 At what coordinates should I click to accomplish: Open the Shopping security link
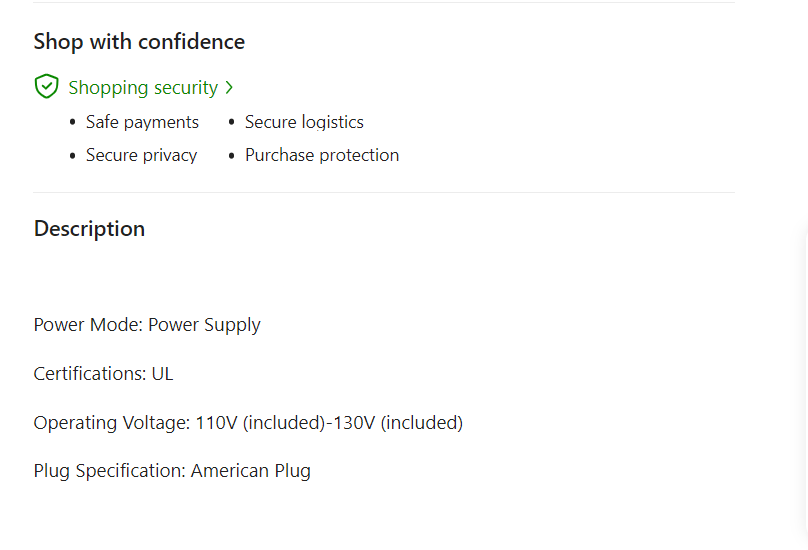click(143, 88)
